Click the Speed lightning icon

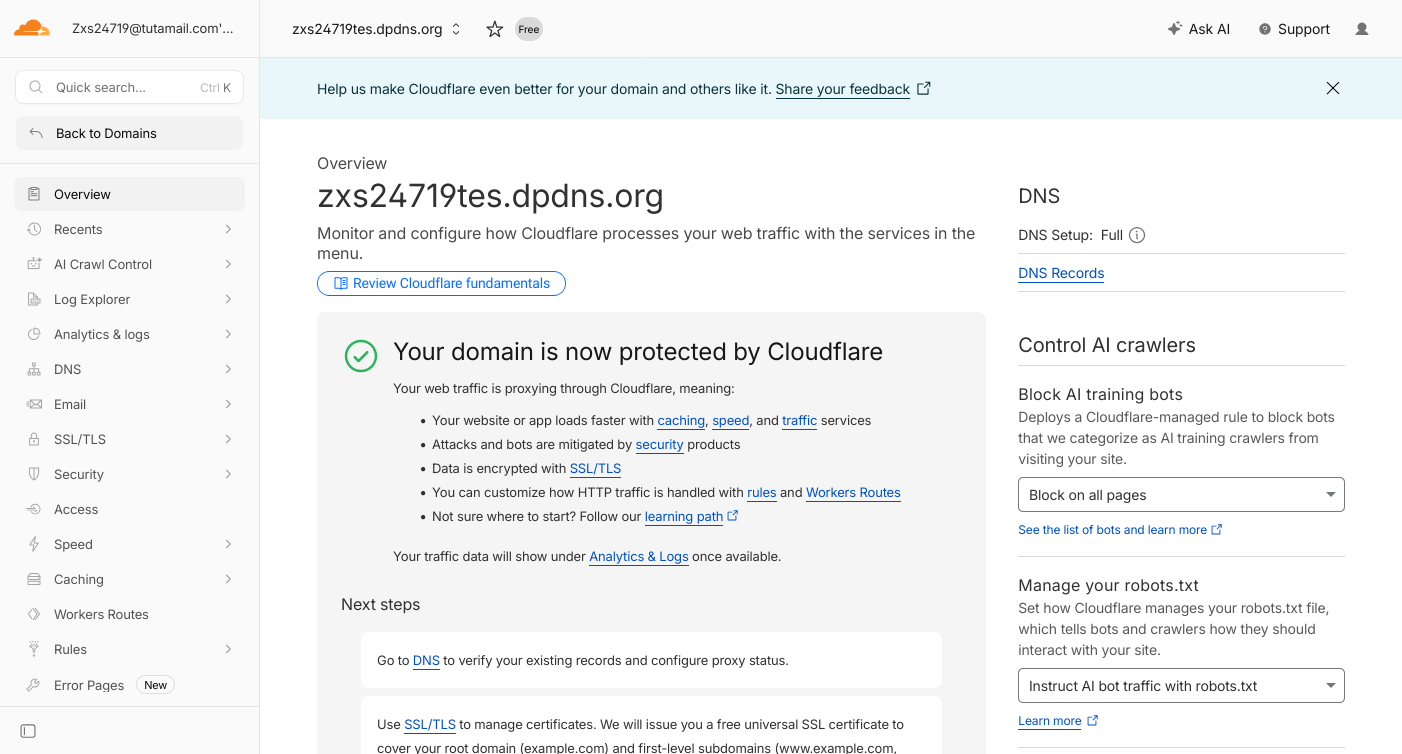point(34,544)
